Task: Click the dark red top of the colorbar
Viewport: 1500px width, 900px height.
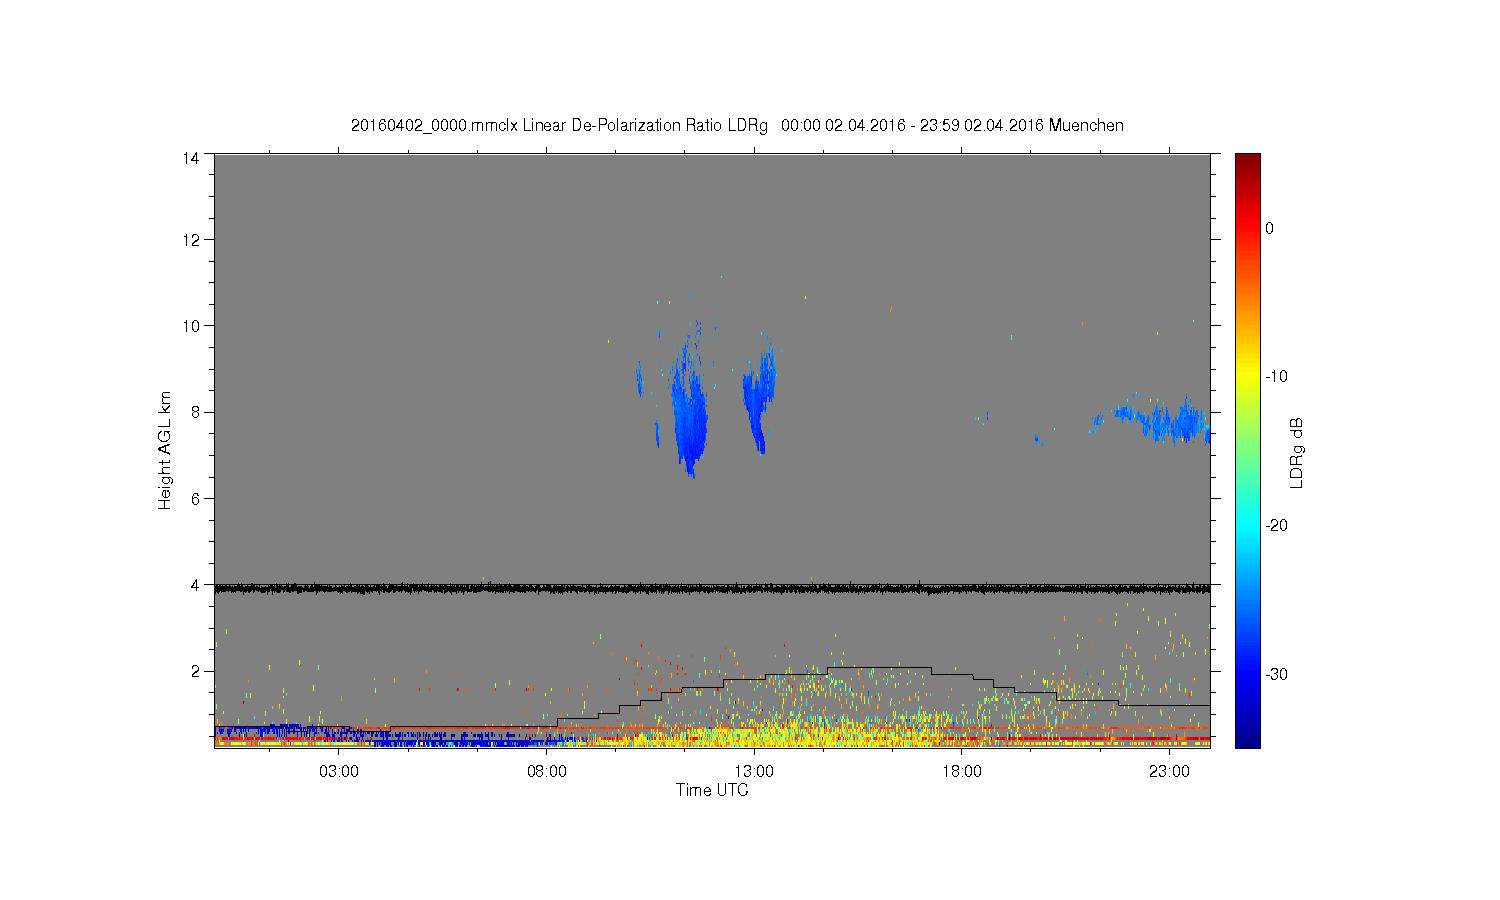Action: tap(1248, 162)
